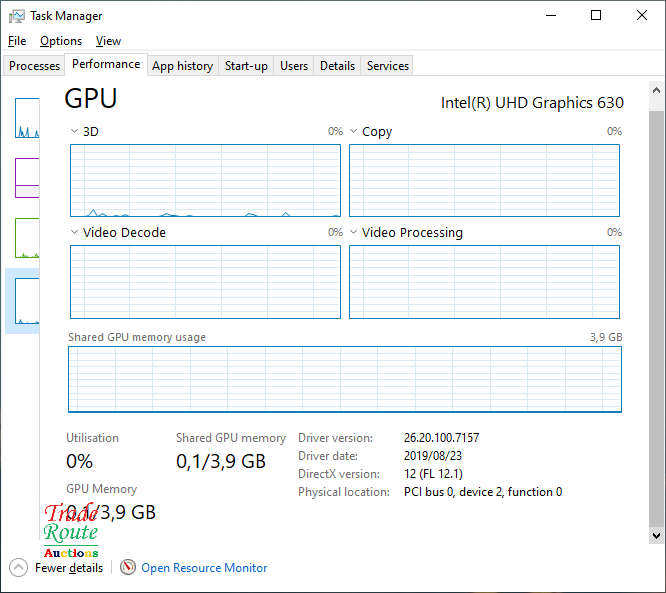
Task: Select the green Disk graph thumbnail in the sidebar
Action: point(27,238)
